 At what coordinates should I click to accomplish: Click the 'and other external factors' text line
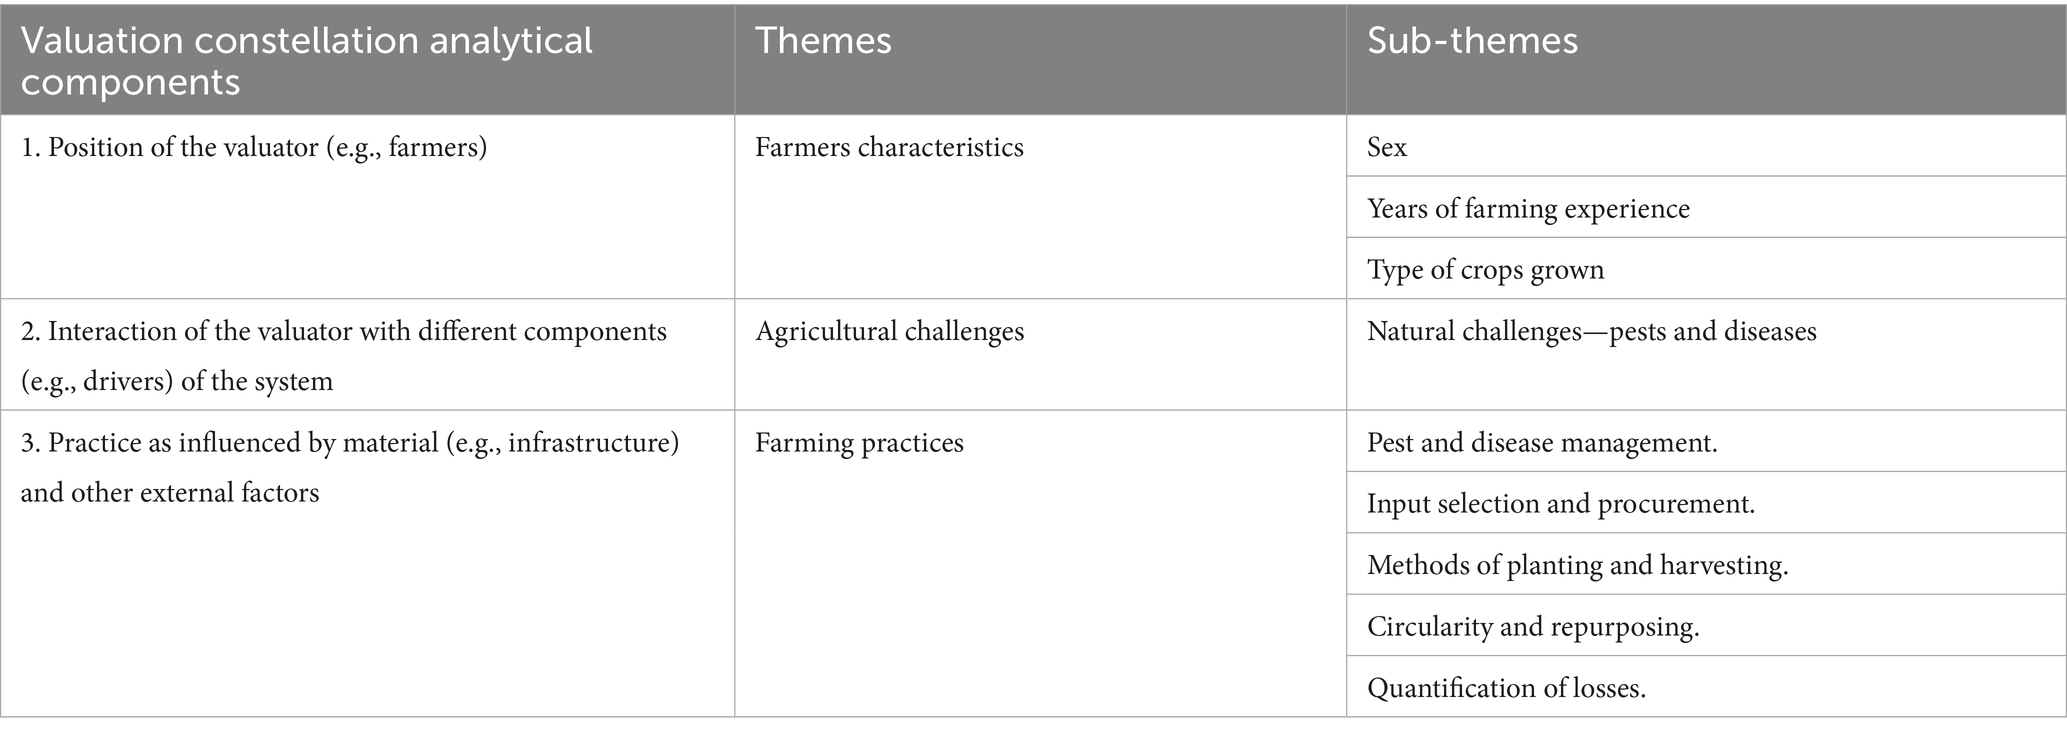point(170,492)
